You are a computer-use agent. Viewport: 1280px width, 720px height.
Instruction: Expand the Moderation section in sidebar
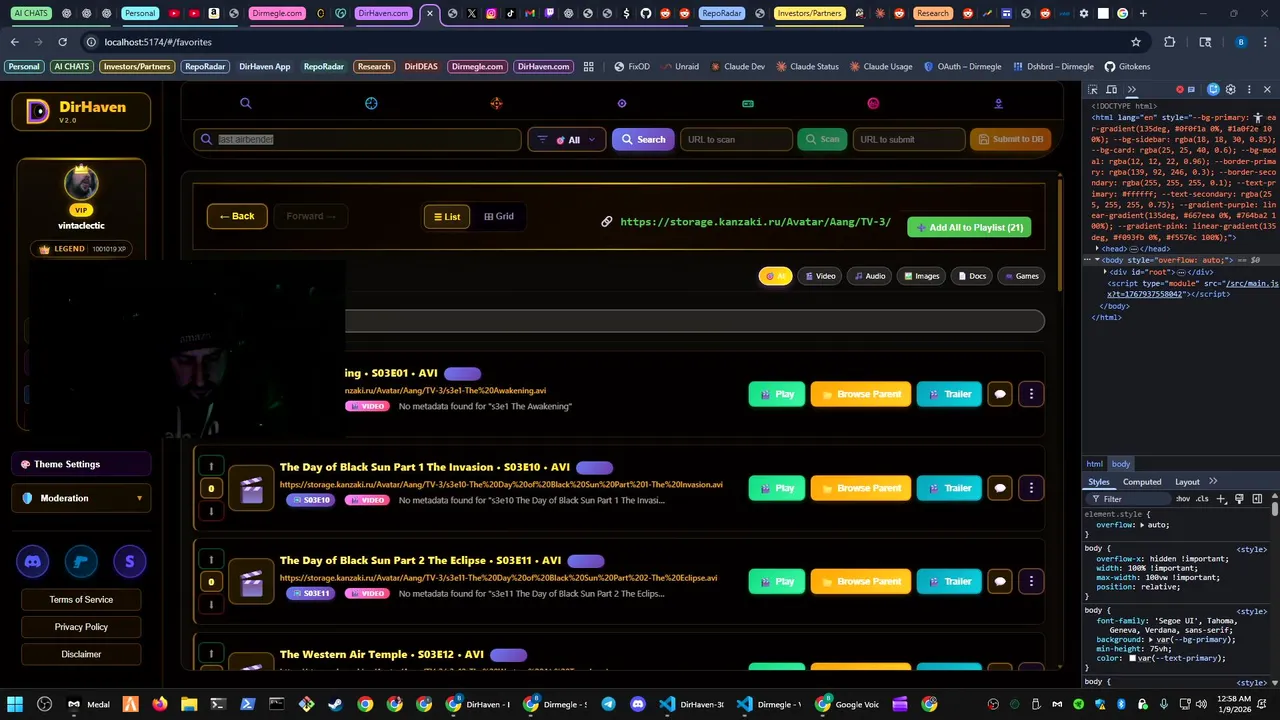[81, 498]
